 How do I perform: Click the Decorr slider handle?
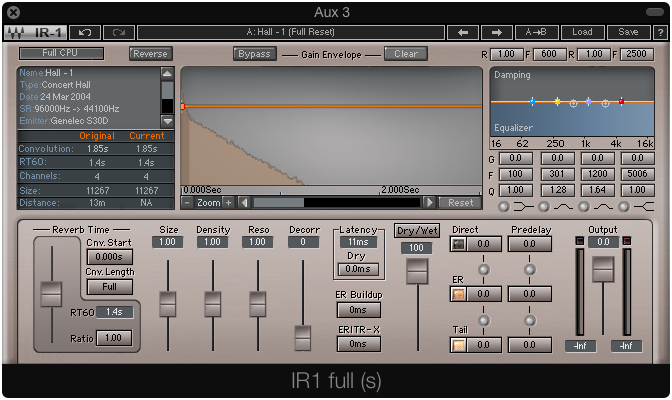[x=303, y=338]
